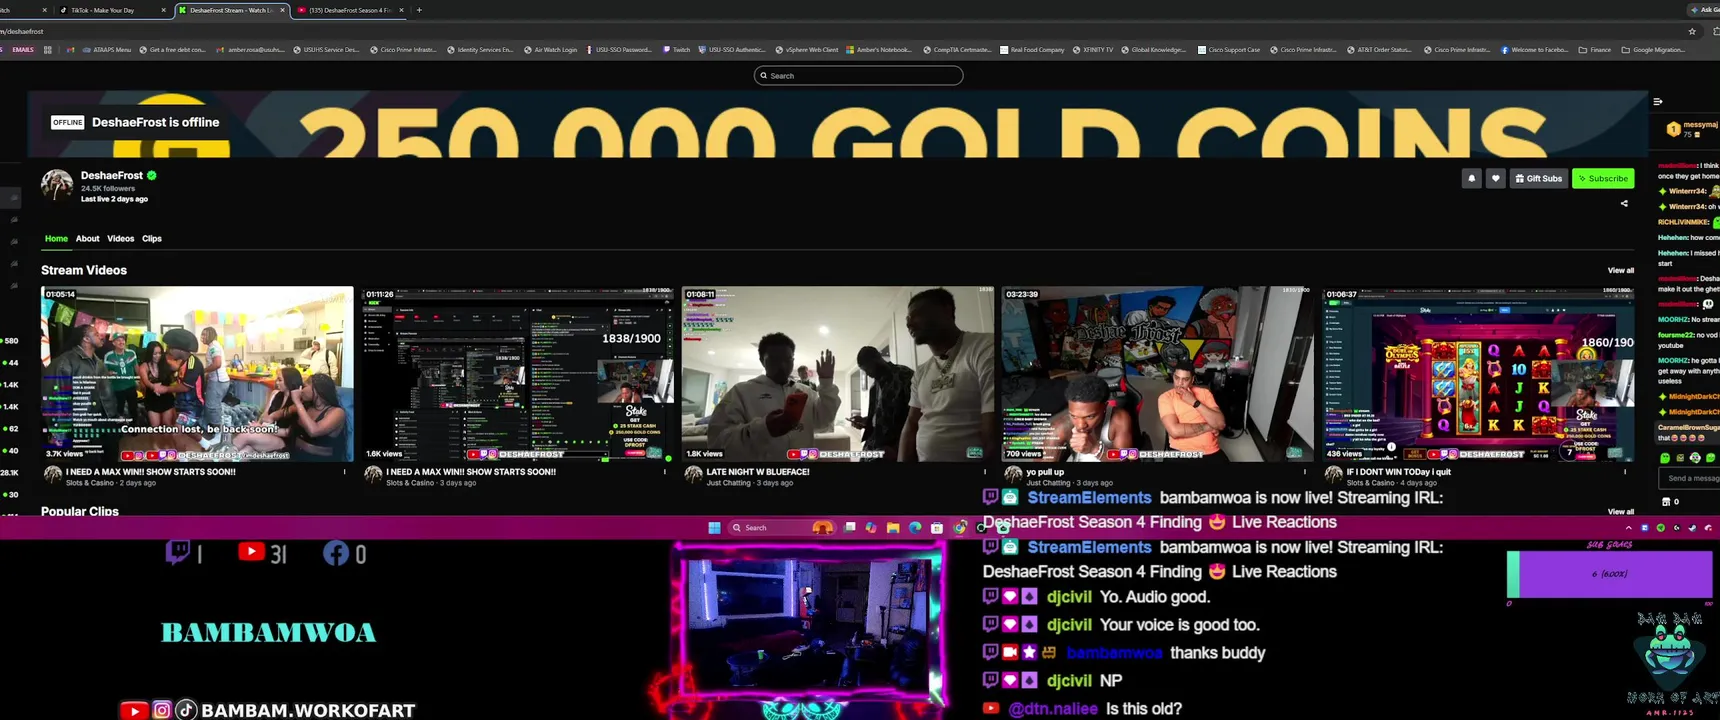Open the 01:06:37 slots video thumbnail
This screenshot has height=720, width=1720.
click(1478, 374)
